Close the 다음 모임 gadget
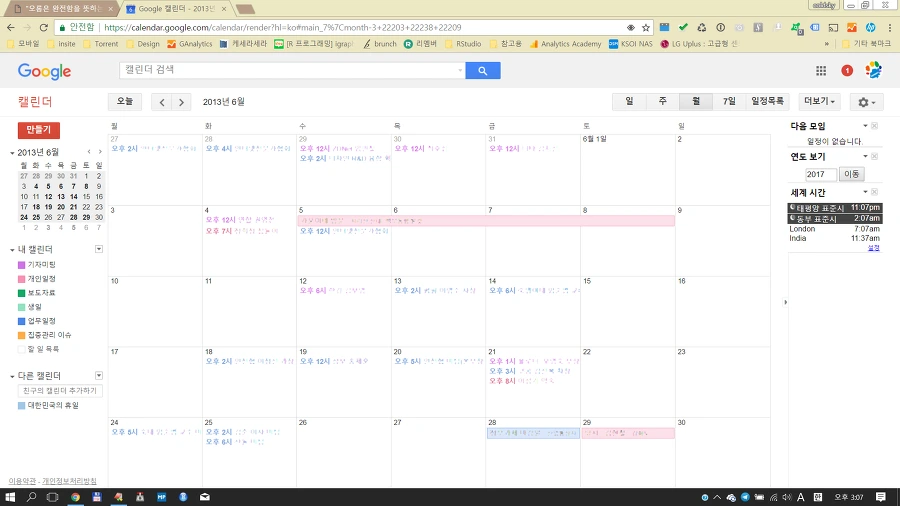Viewport: 900px width, 506px height. (x=874, y=126)
